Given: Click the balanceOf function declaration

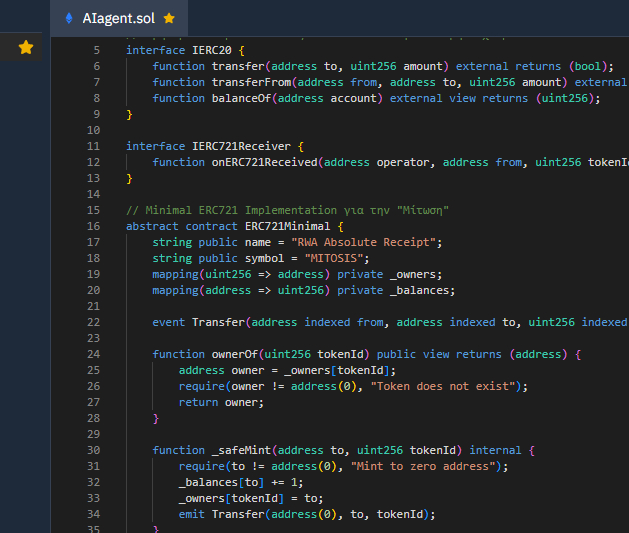Looking at the screenshot, I should click(x=376, y=98).
